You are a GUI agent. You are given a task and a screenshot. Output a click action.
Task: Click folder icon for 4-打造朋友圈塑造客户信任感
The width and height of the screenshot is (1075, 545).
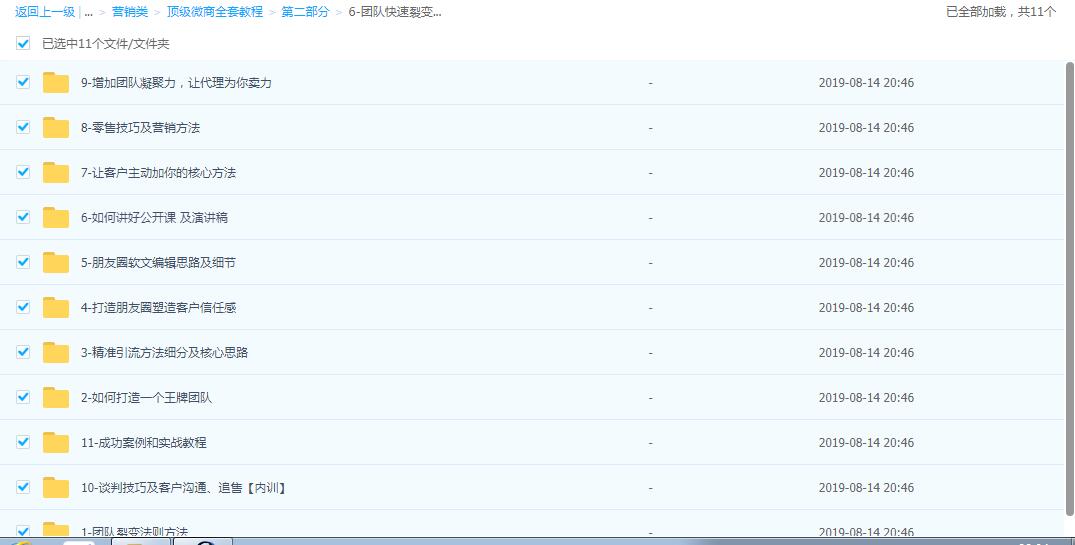point(56,308)
